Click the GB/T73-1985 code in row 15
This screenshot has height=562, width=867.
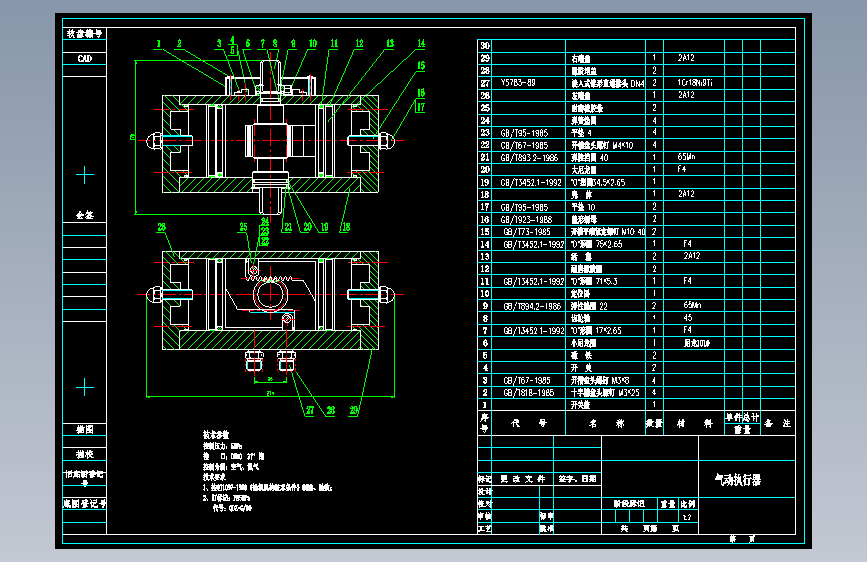[527, 232]
